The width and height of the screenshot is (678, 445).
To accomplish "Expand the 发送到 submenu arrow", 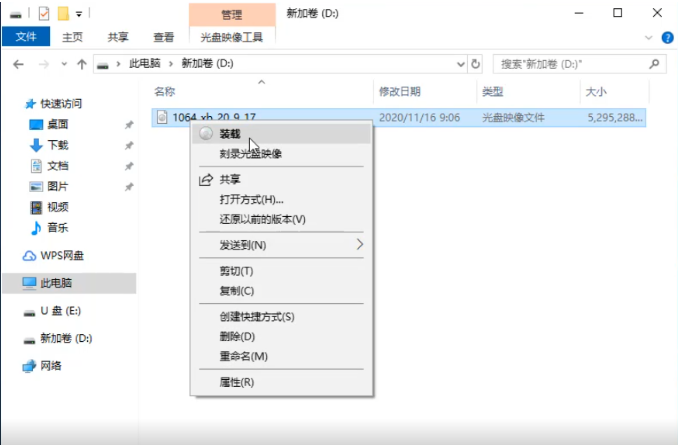I will (360, 244).
